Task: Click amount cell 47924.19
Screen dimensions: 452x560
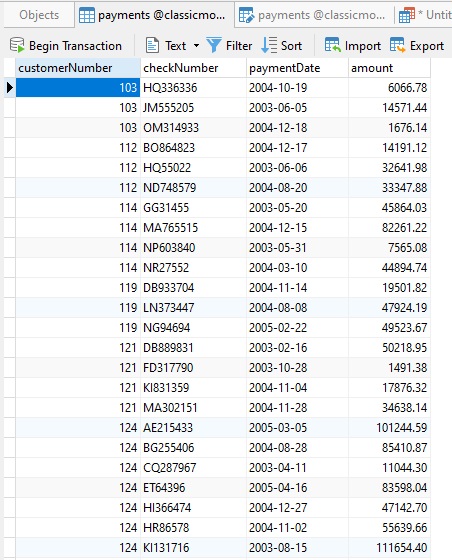Action: coord(389,308)
